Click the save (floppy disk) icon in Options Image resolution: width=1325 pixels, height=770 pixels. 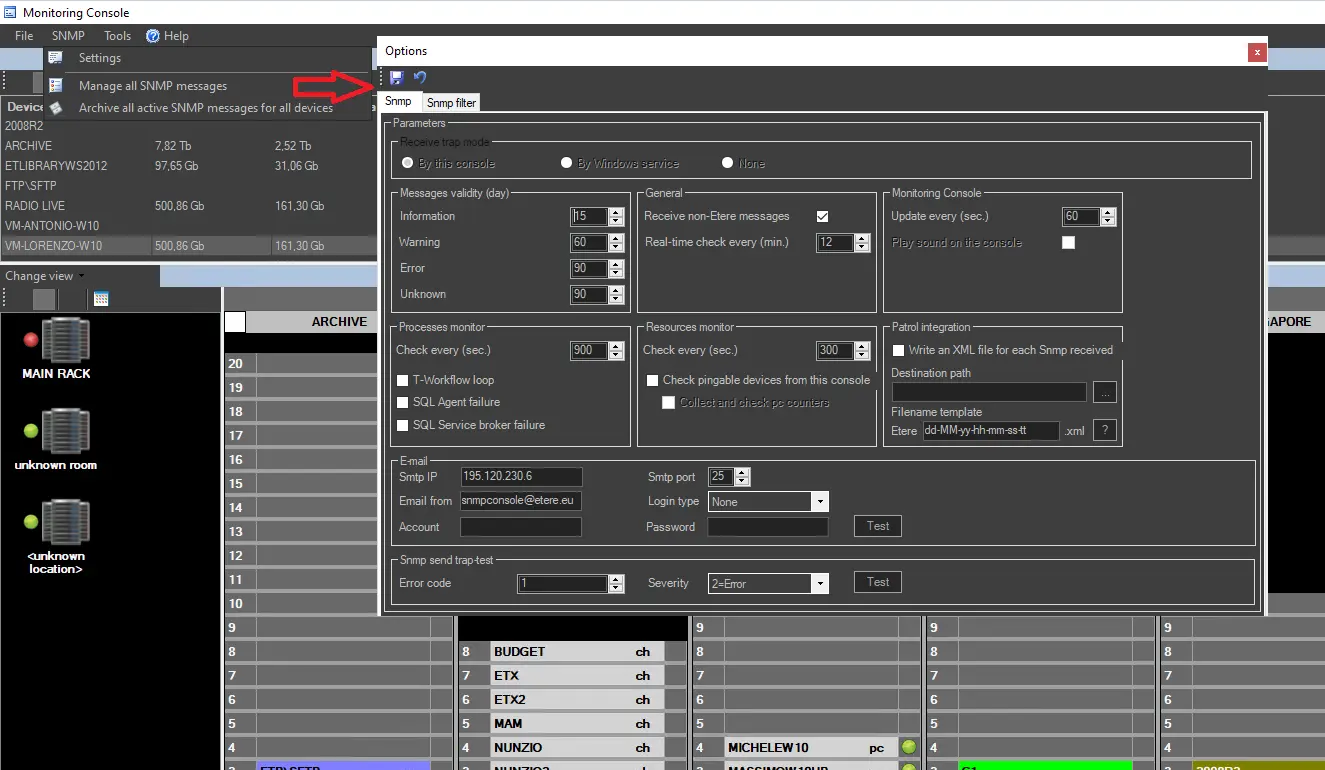point(397,78)
